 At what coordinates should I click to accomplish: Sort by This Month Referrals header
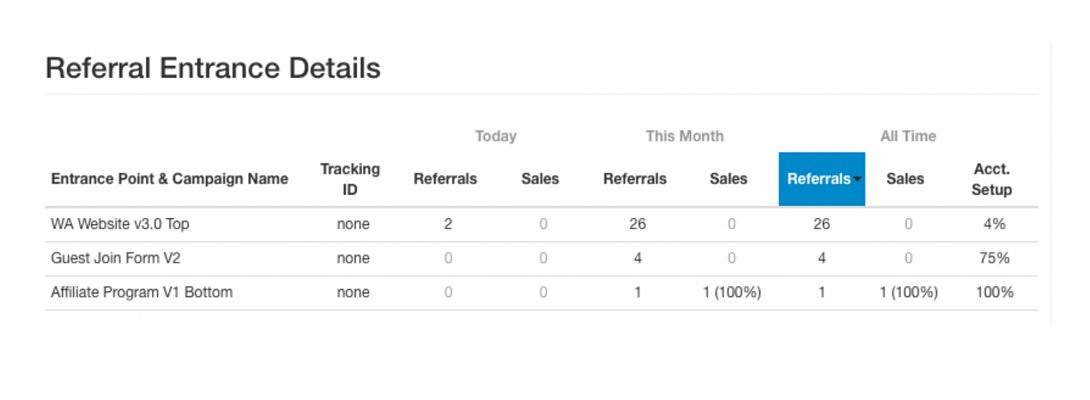click(634, 179)
